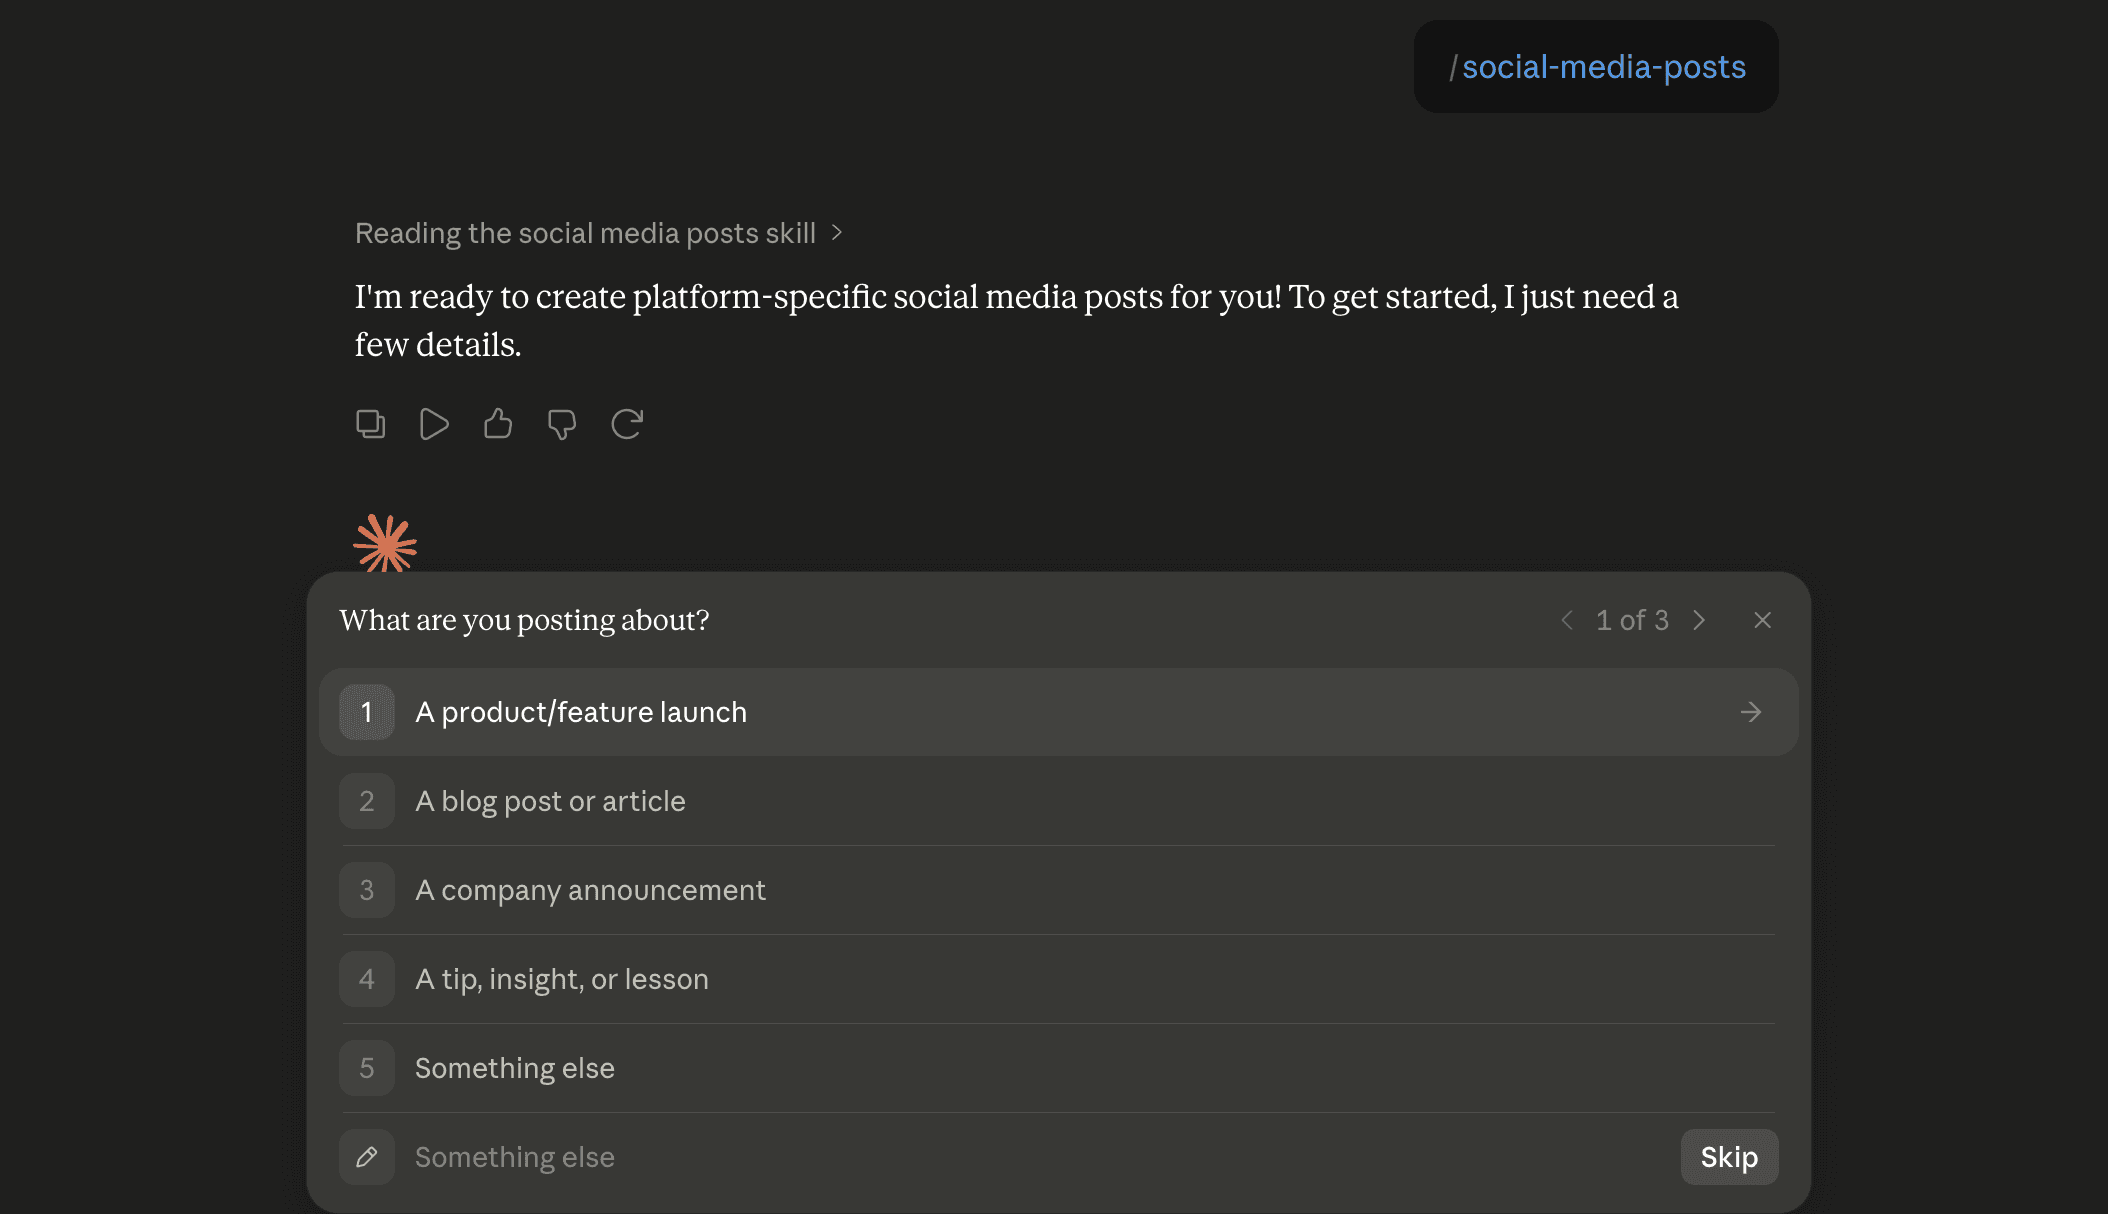2108x1214 pixels.
Task: Click 'What are you posting about?' heading
Action: click(524, 620)
